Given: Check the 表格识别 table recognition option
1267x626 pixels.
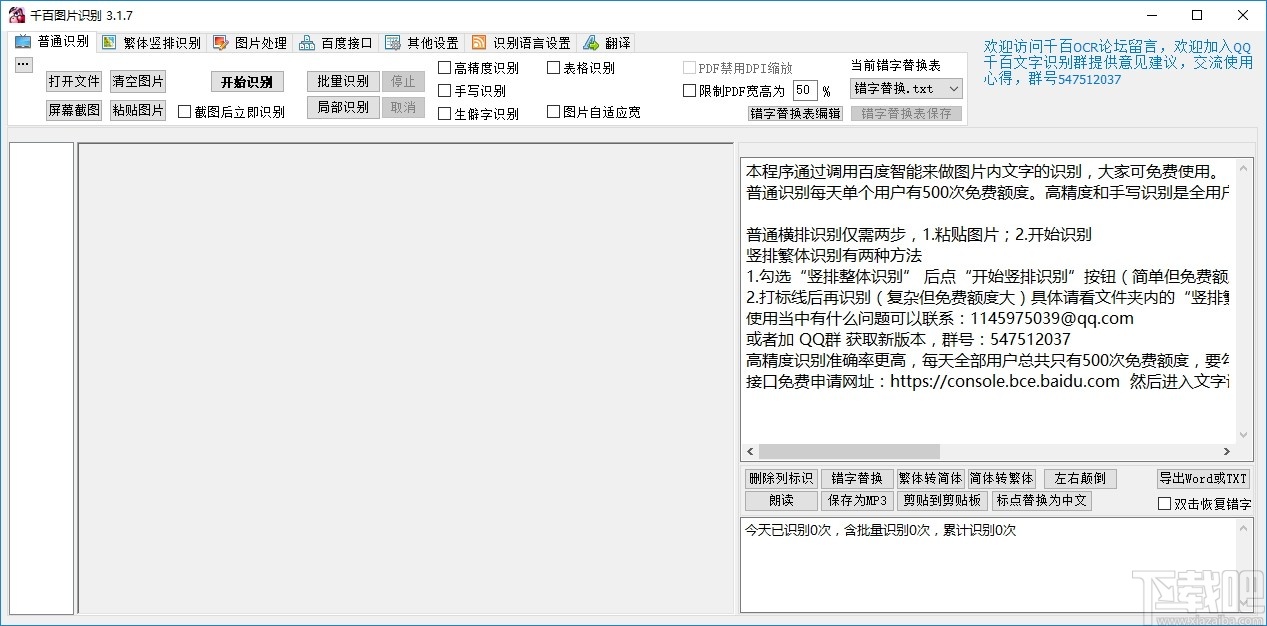Looking at the screenshot, I should 552,67.
